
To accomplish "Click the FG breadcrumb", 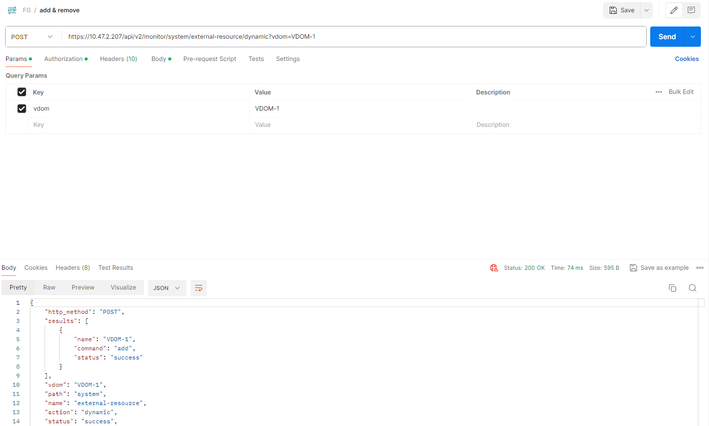I will [x=27, y=10].
